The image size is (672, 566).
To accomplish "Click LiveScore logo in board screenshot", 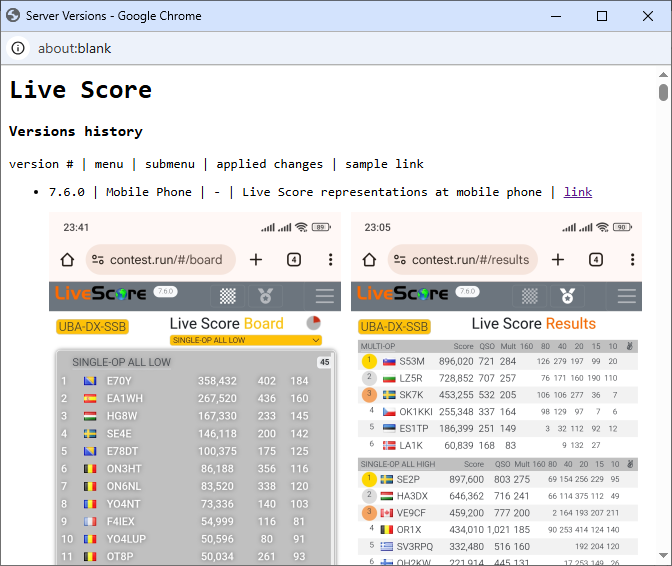I will click(100, 293).
